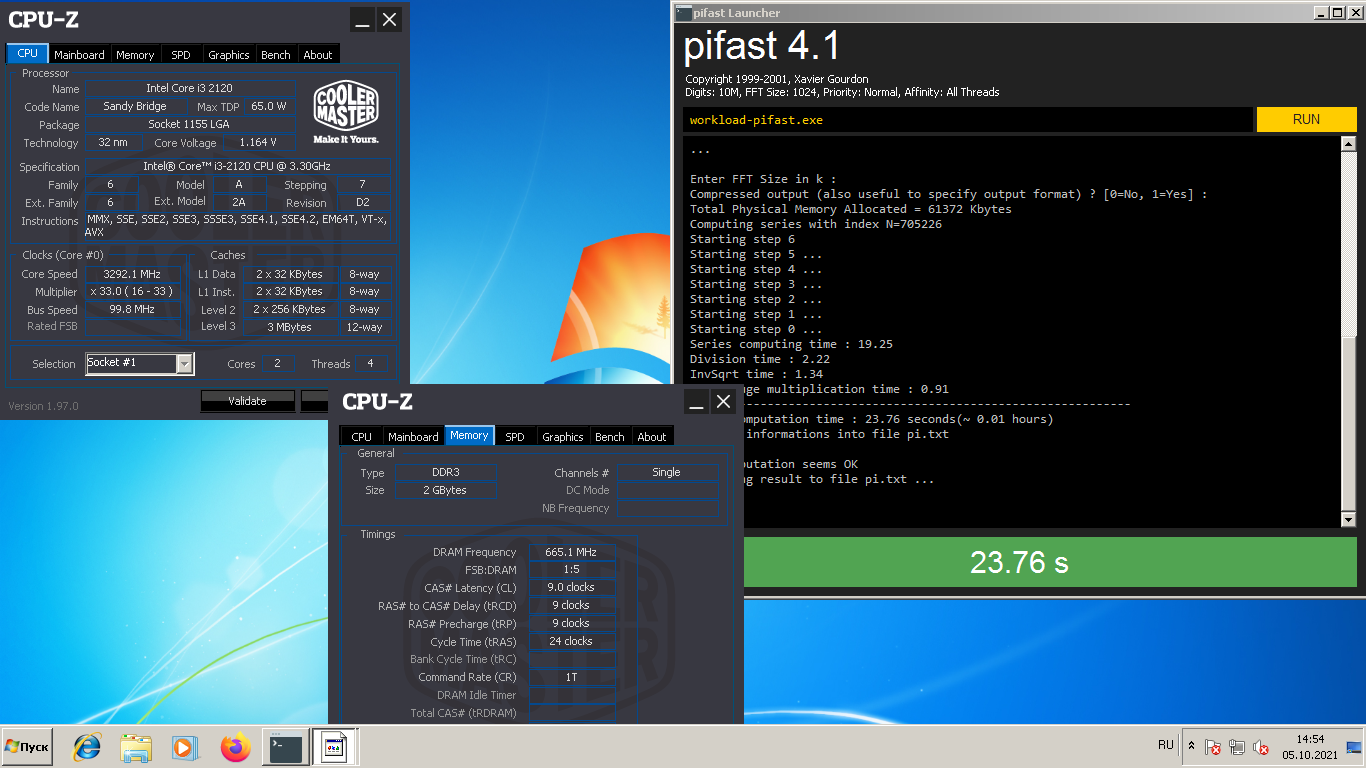Open SPD tab in top CPU-Z window
The width and height of the screenshot is (1366, 768).
181,55
